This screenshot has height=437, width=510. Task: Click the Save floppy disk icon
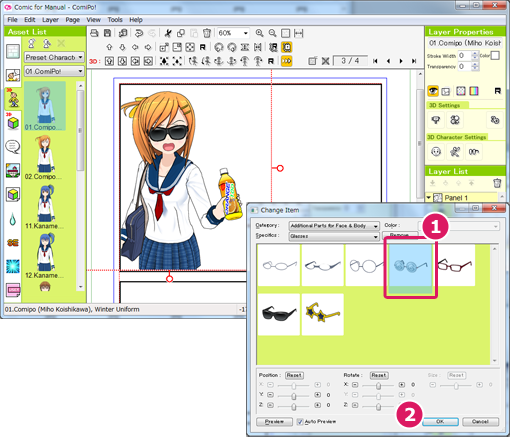[107, 33]
